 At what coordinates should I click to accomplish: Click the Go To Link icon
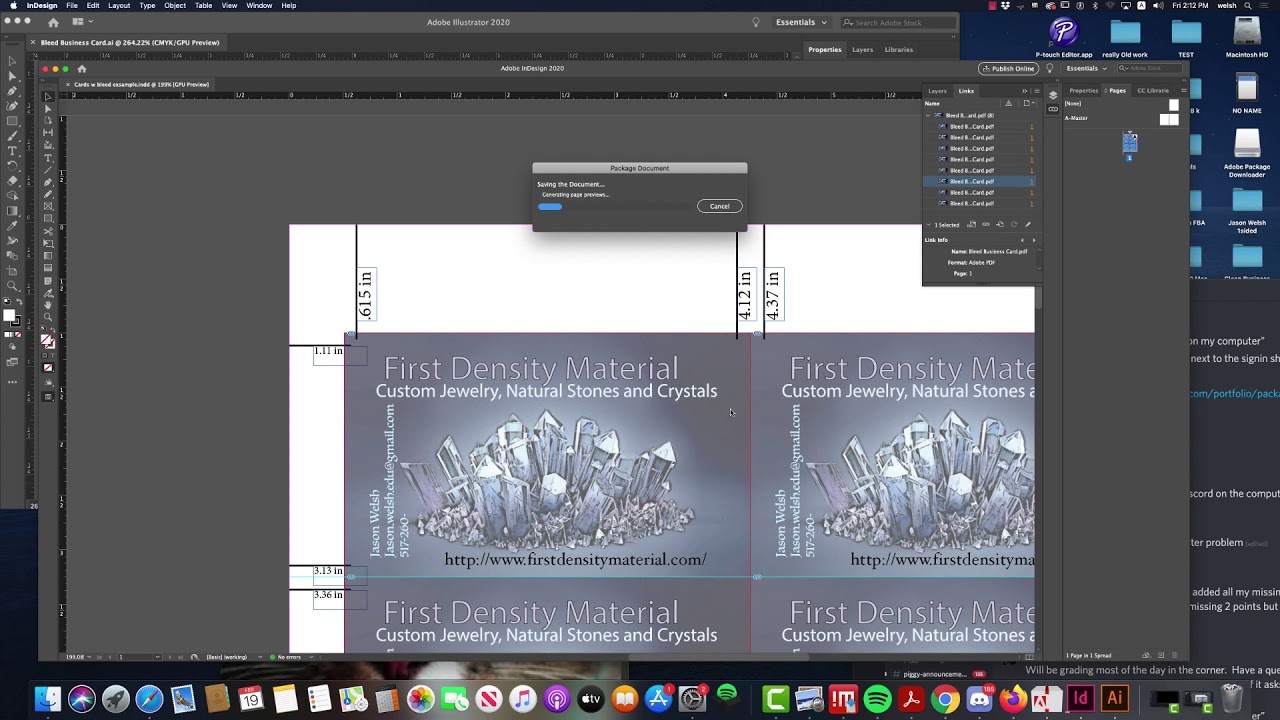point(1000,224)
